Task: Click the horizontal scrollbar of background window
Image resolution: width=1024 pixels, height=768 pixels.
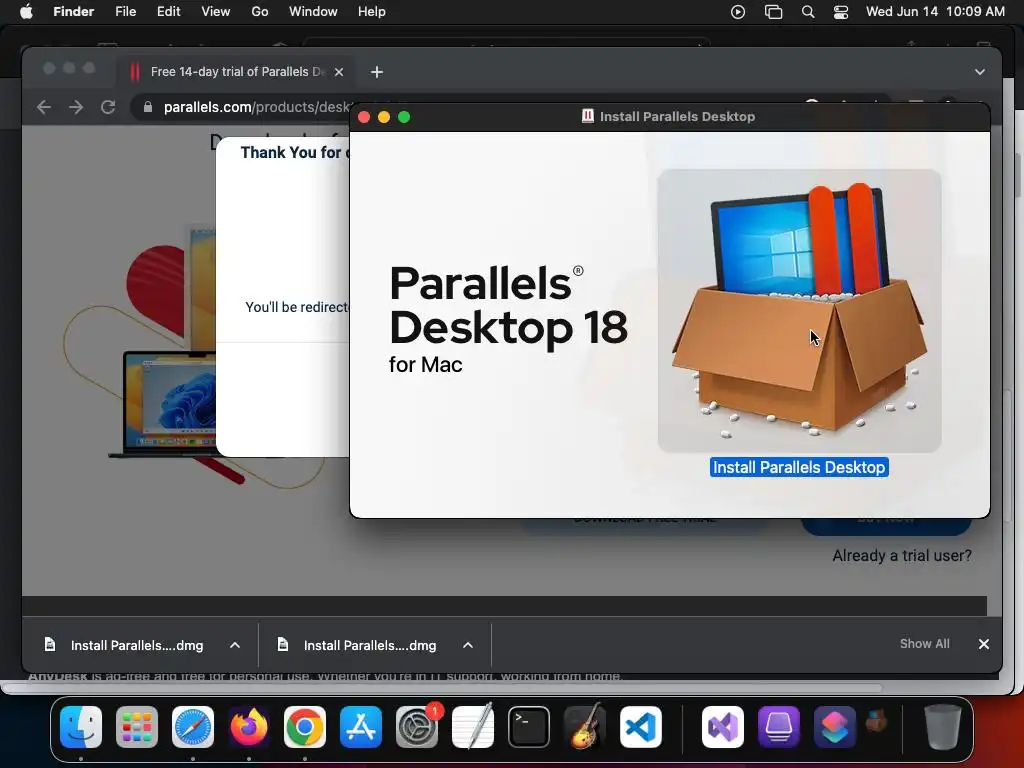Action: click(x=442, y=688)
